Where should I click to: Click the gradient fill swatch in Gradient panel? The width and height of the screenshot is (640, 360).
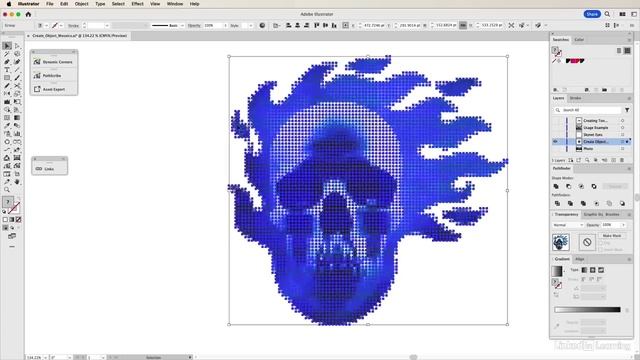click(x=557, y=271)
